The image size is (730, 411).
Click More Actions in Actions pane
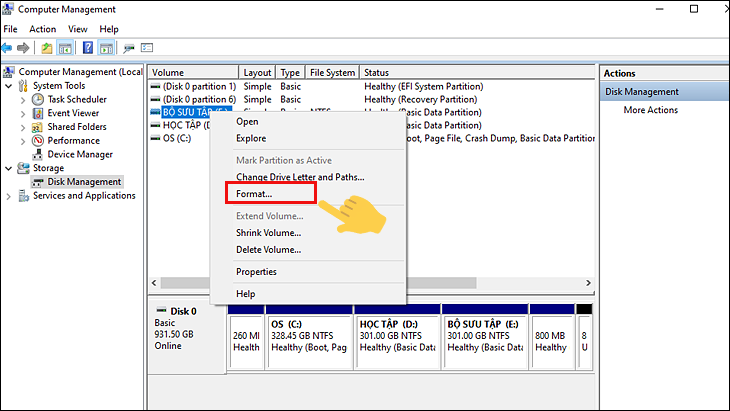[x=650, y=110]
